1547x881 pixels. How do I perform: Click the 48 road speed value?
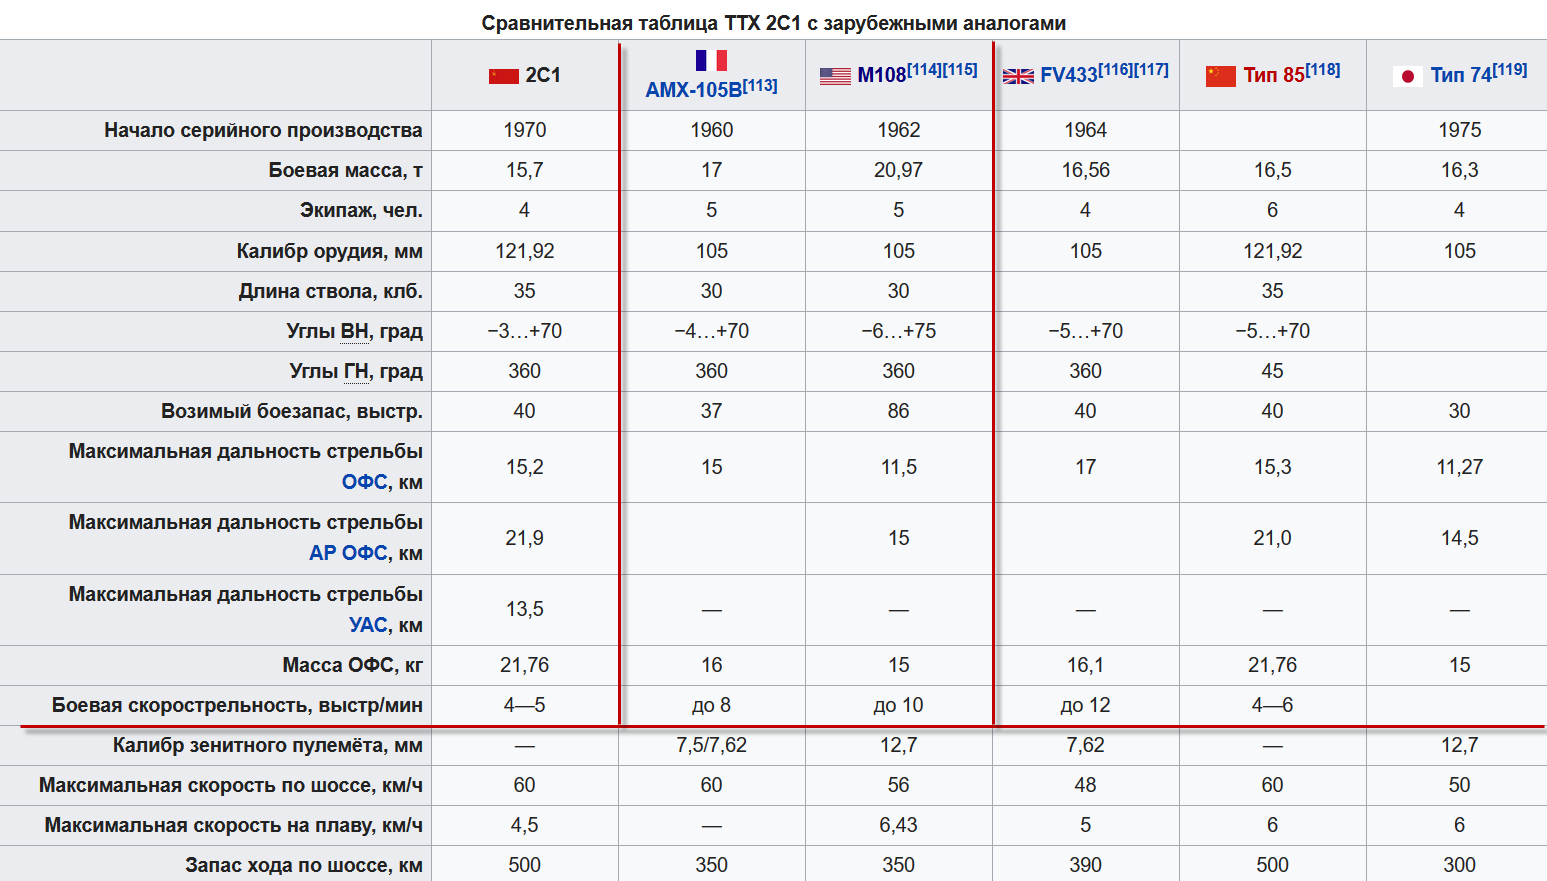pos(1086,785)
